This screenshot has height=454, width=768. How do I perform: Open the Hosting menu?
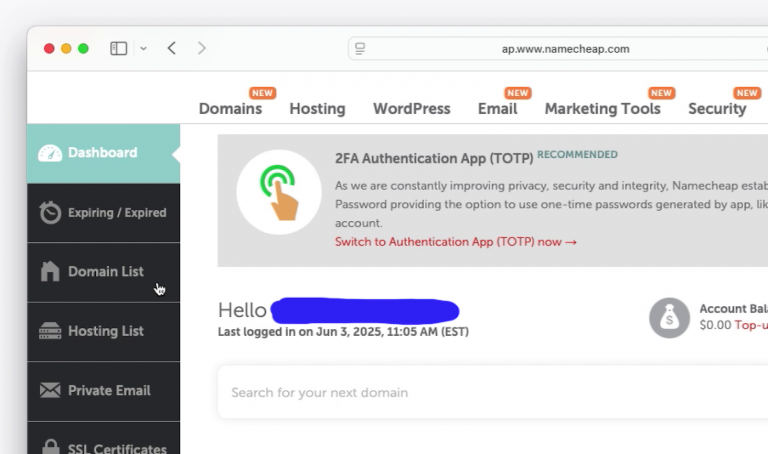point(317,109)
